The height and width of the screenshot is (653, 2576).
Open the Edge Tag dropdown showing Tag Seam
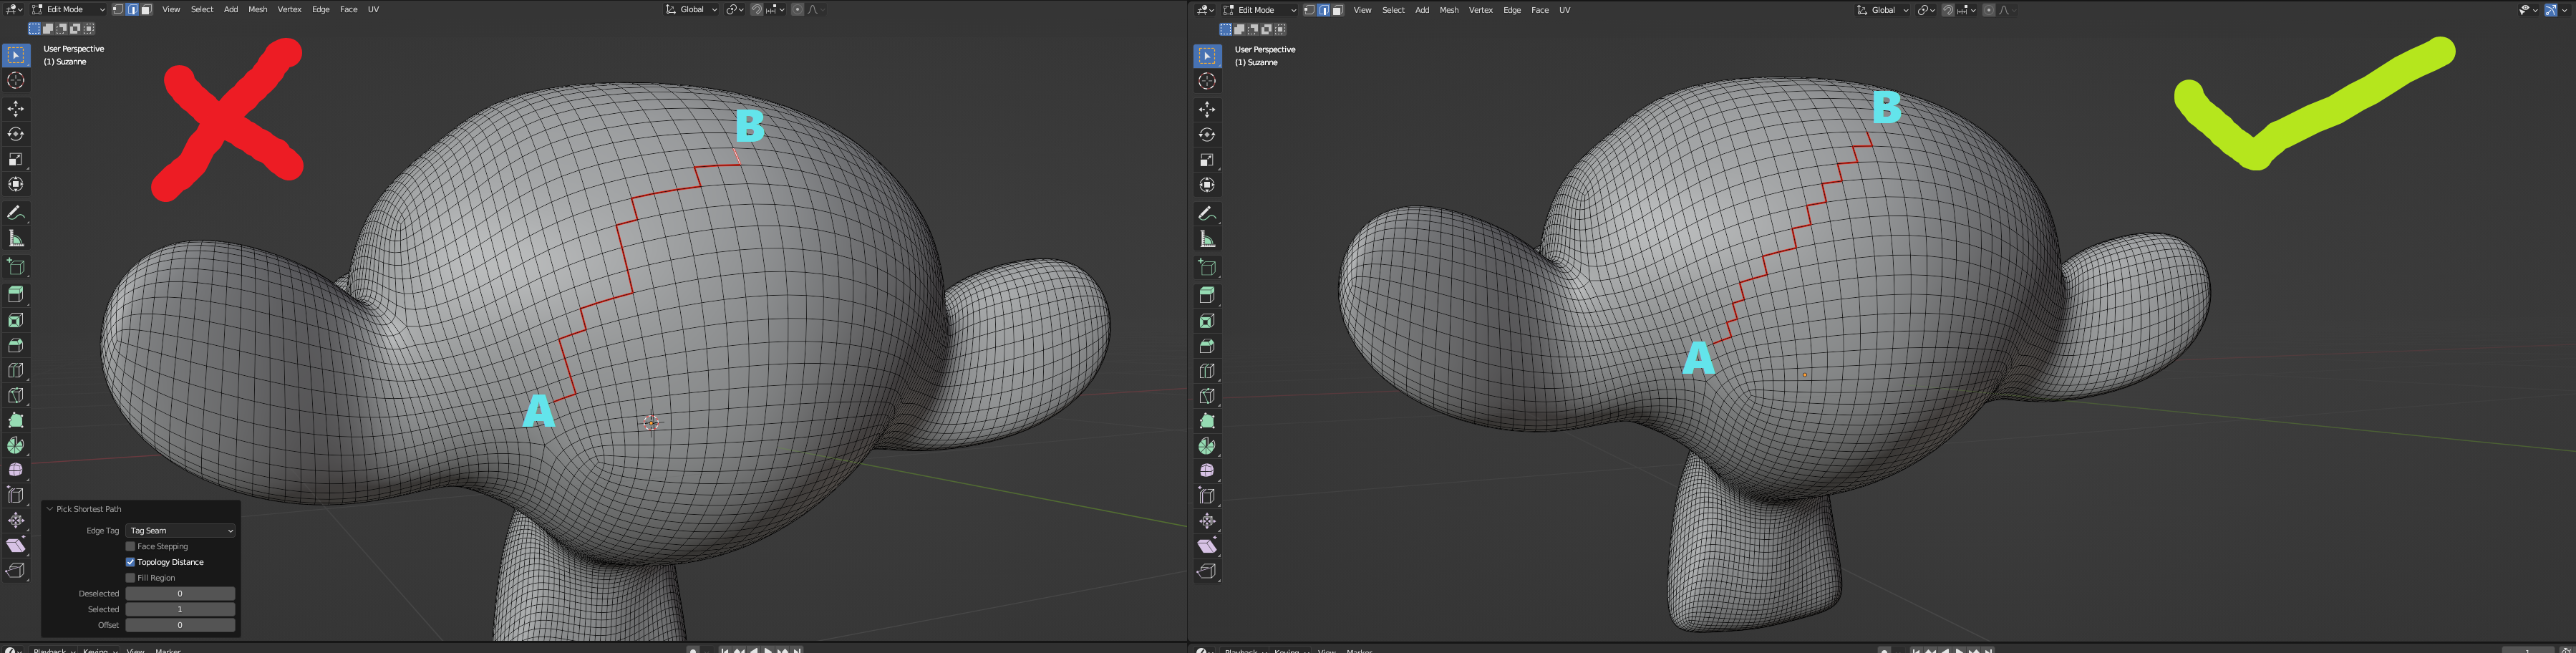click(x=180, y=531)
